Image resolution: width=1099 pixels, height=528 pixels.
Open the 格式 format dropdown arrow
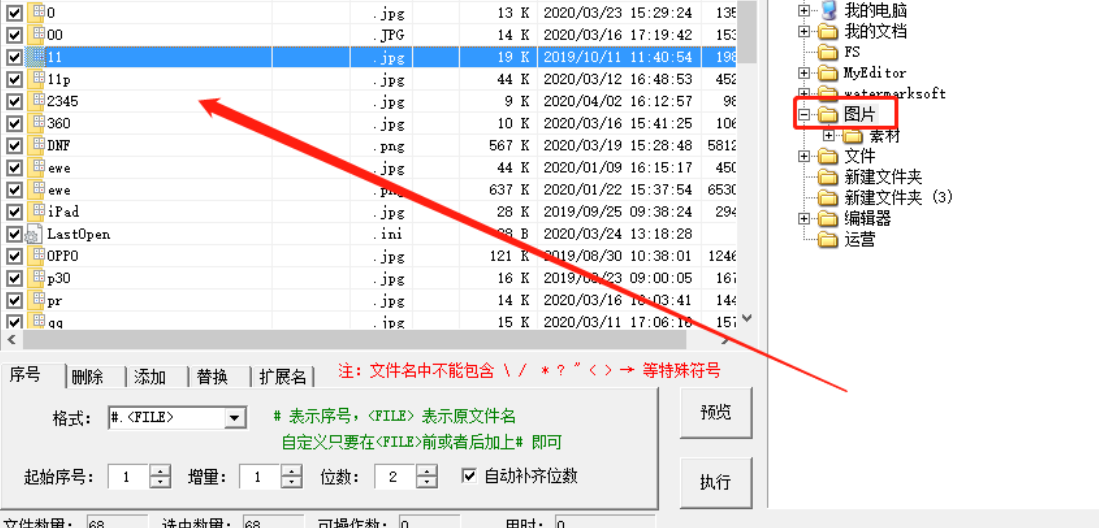pyautogui.click(x=234, y=418)
